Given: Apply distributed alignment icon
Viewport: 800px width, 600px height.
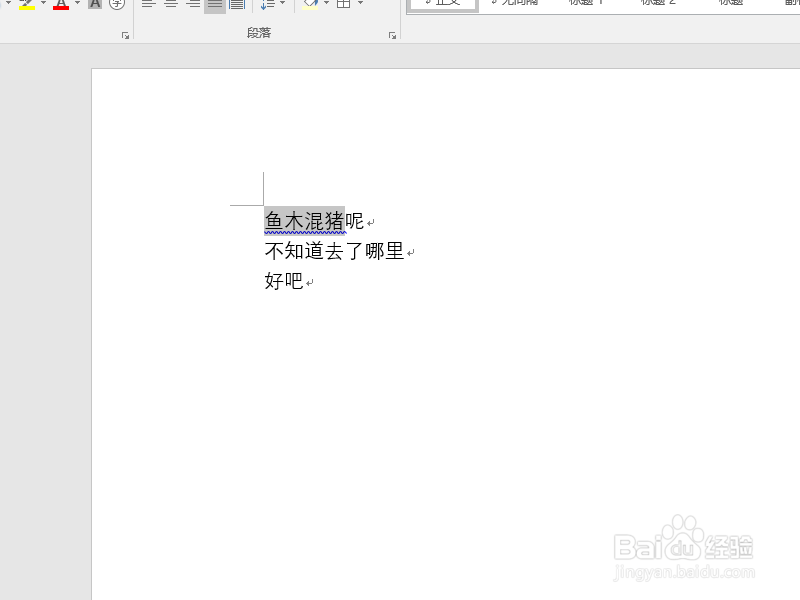Looking at the screenshot, I should tap(236, 5).
